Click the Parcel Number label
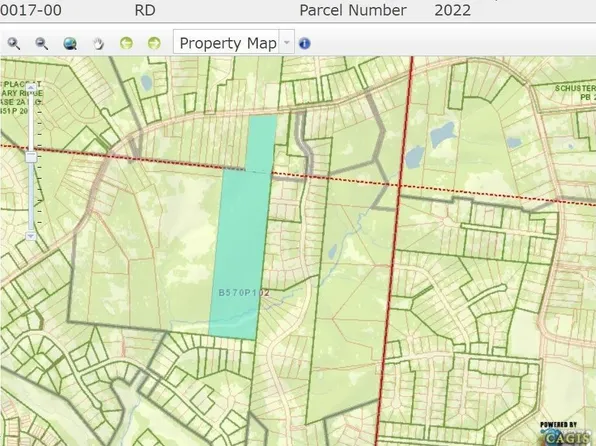This screenshot has width=596, height=446. (353, 10)
